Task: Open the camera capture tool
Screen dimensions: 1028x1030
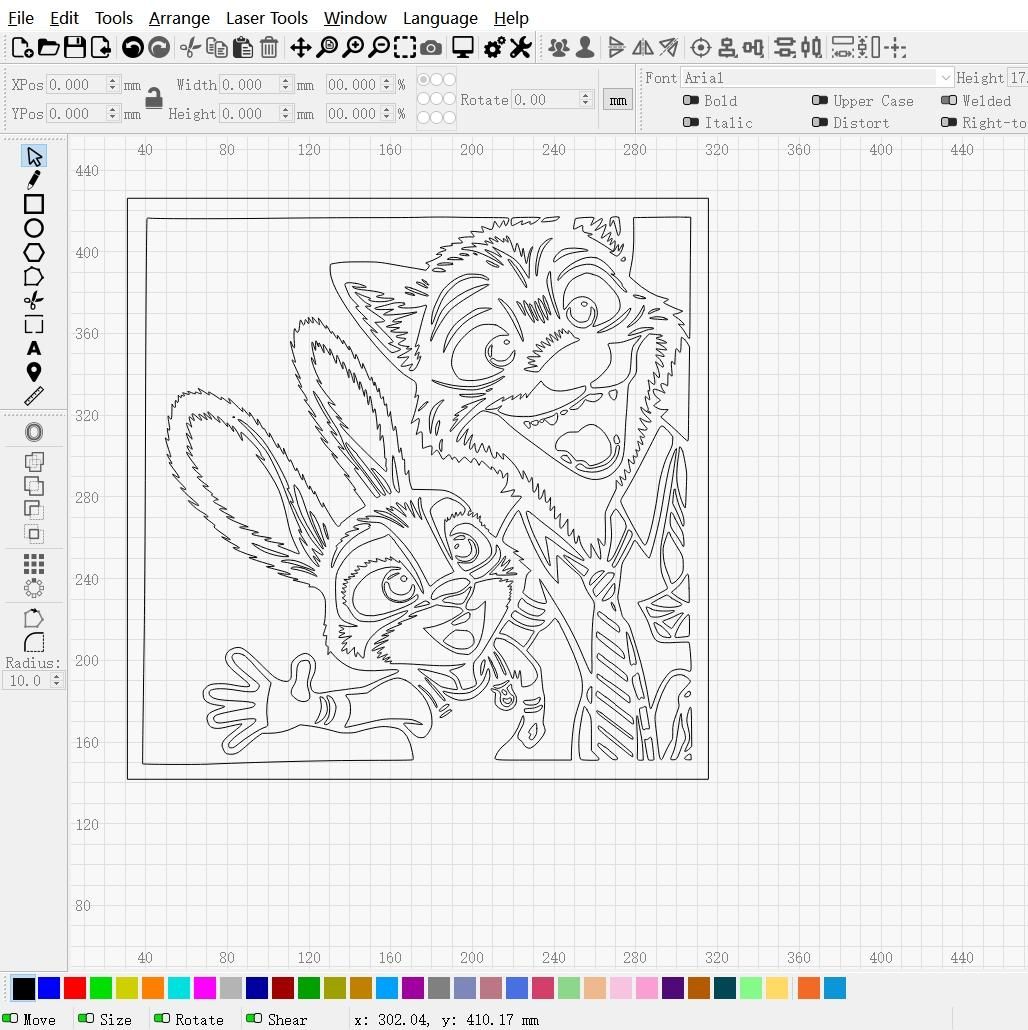Action: (431, 47)
